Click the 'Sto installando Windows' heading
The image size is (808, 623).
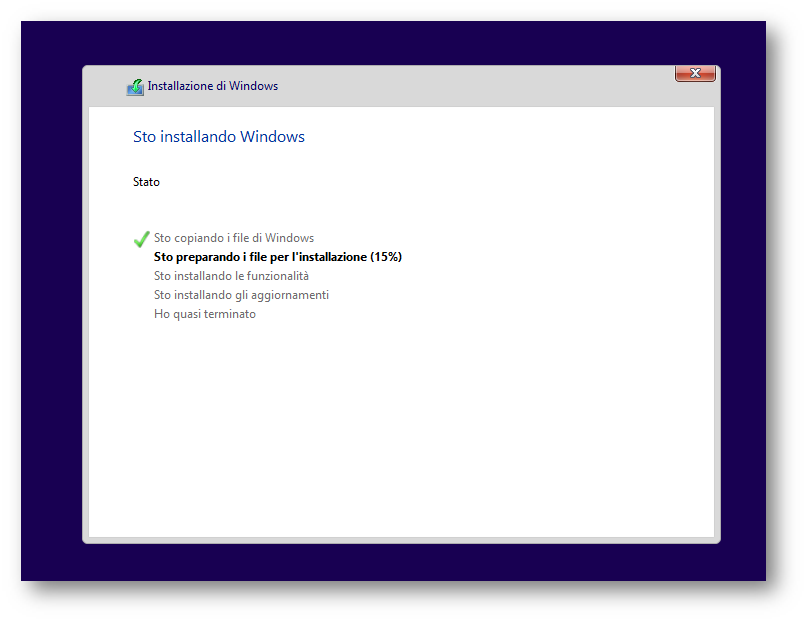click(x=219, y=137)
